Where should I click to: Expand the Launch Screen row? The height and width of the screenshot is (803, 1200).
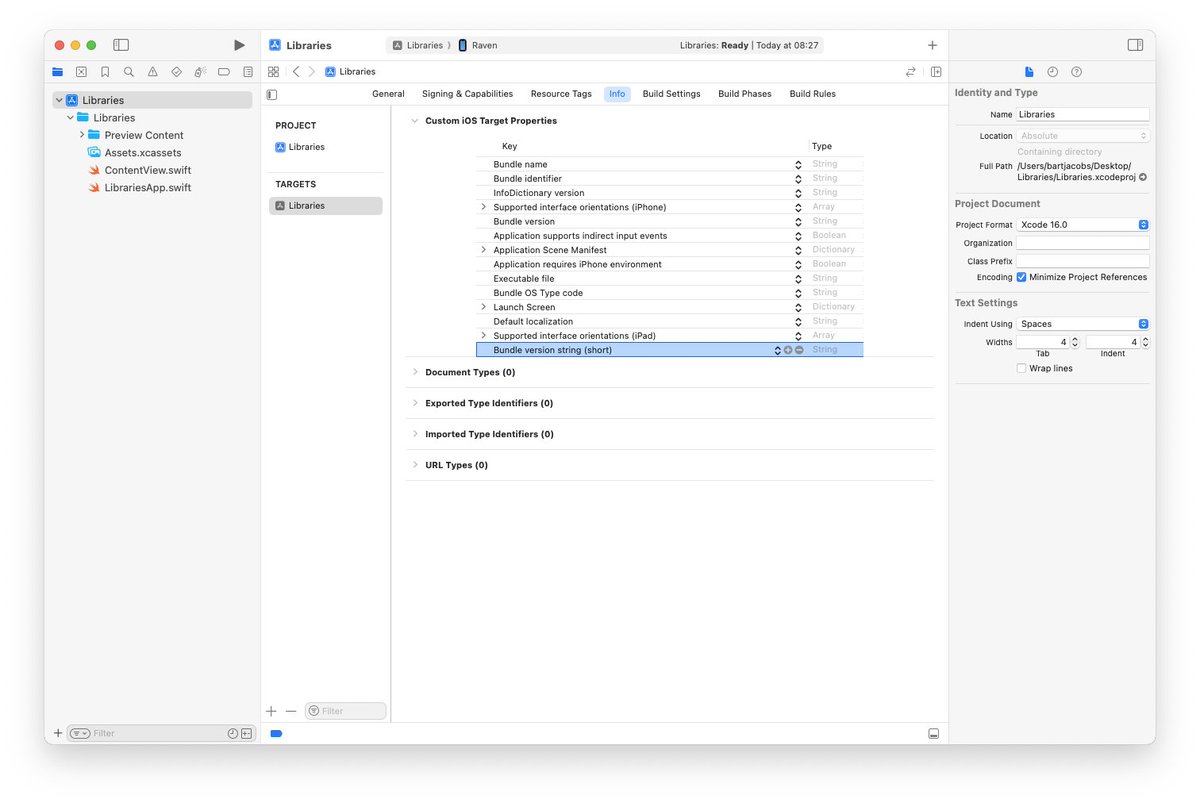pos(484,307)
